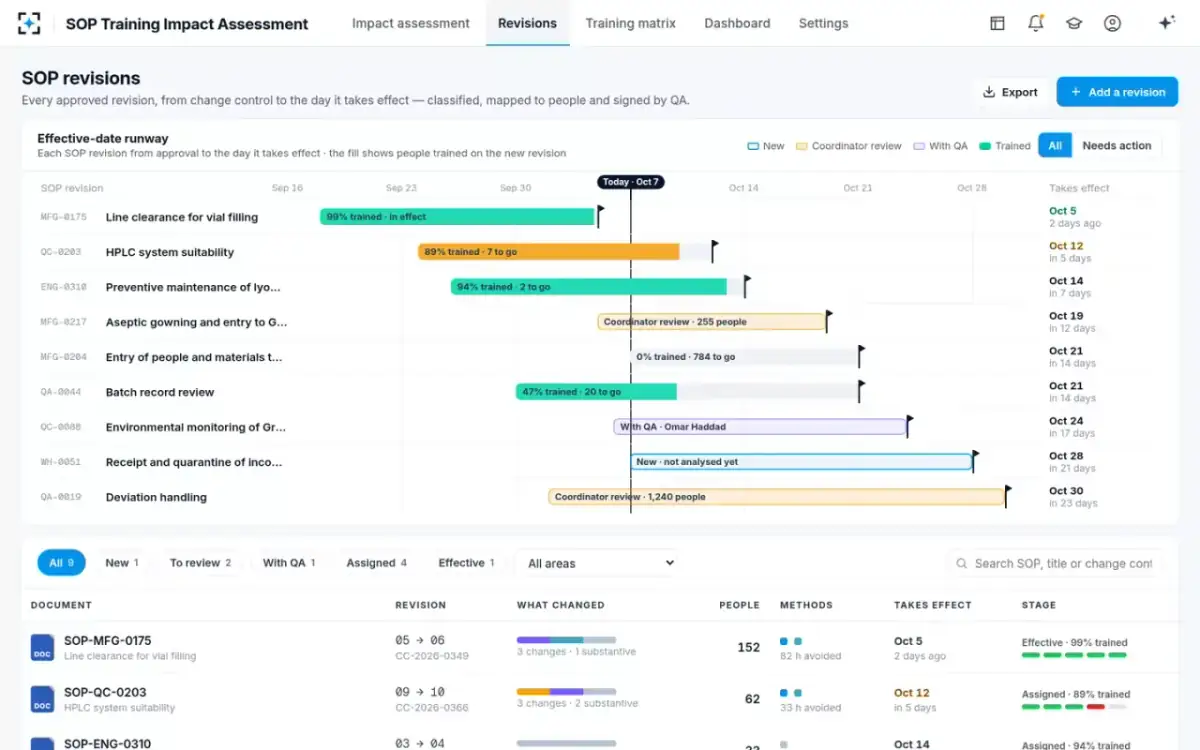Click the SOP-MFG-0175 document icon

click(x=42, y=647)
